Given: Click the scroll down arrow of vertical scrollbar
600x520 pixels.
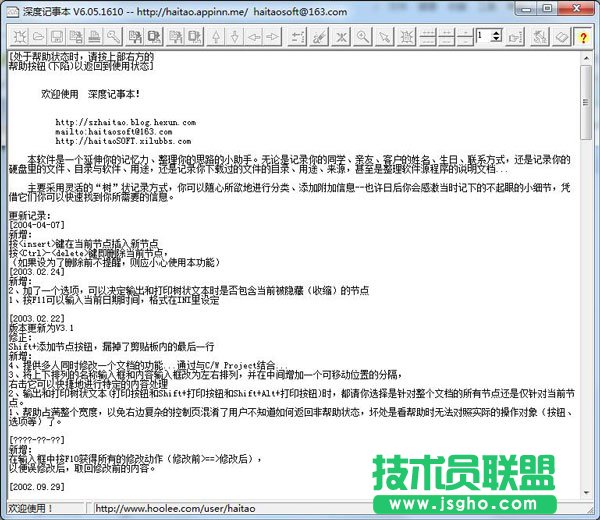Looking at the screenshot, I should (x=588, y=495).
